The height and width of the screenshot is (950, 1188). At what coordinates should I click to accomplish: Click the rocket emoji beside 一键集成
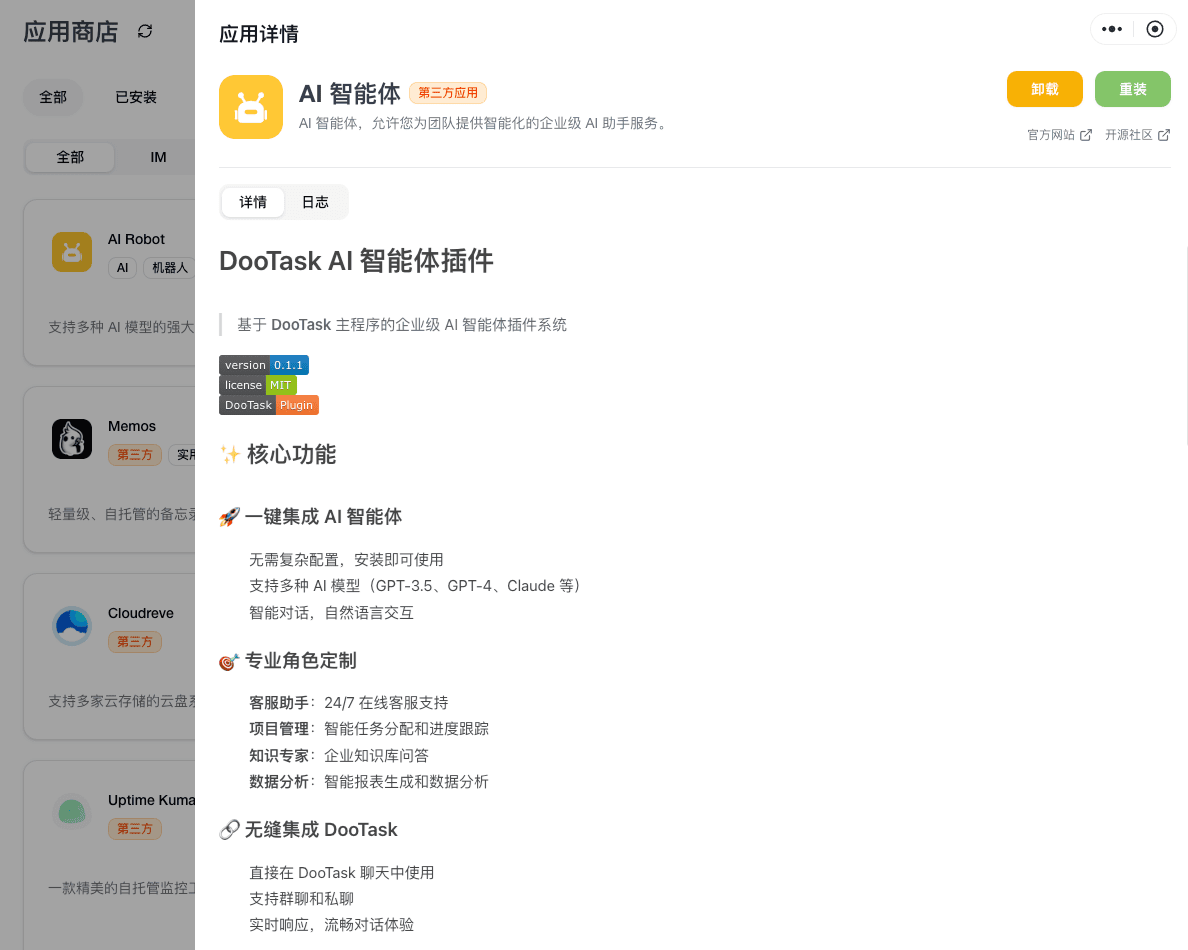point(229,517)
